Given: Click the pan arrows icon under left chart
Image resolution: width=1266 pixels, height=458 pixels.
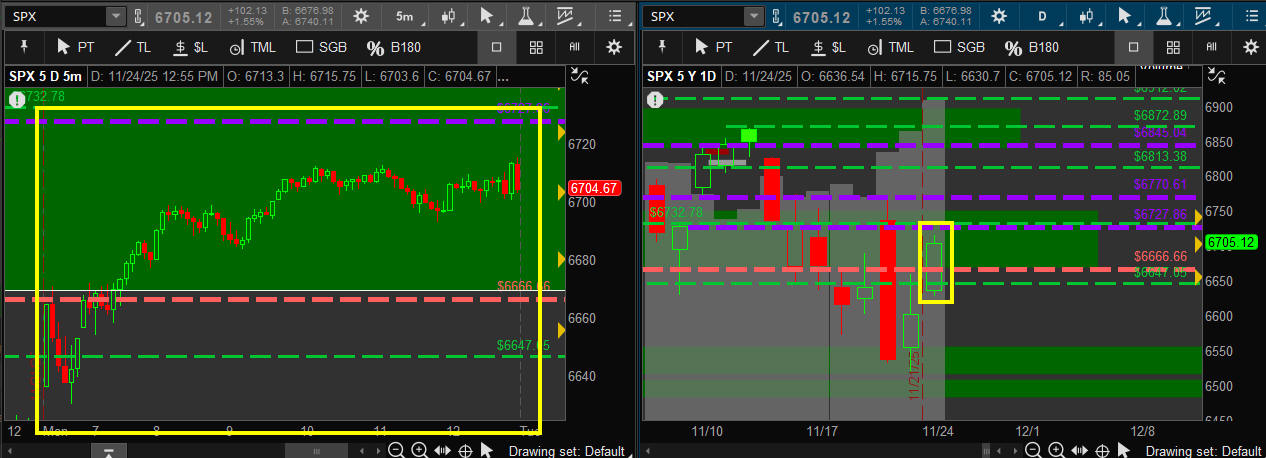Looking at the screenshot, I should (x=442, y=450).
